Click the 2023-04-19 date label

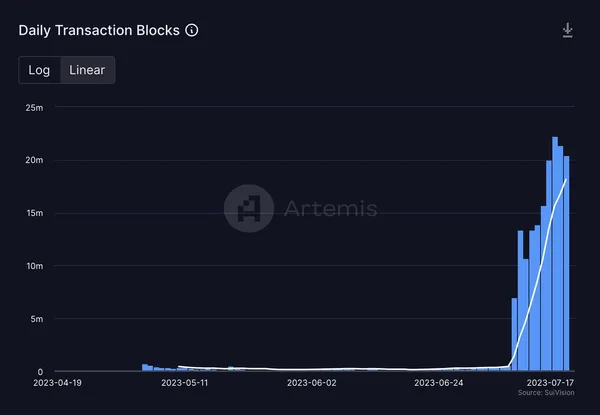pos(56,382)
